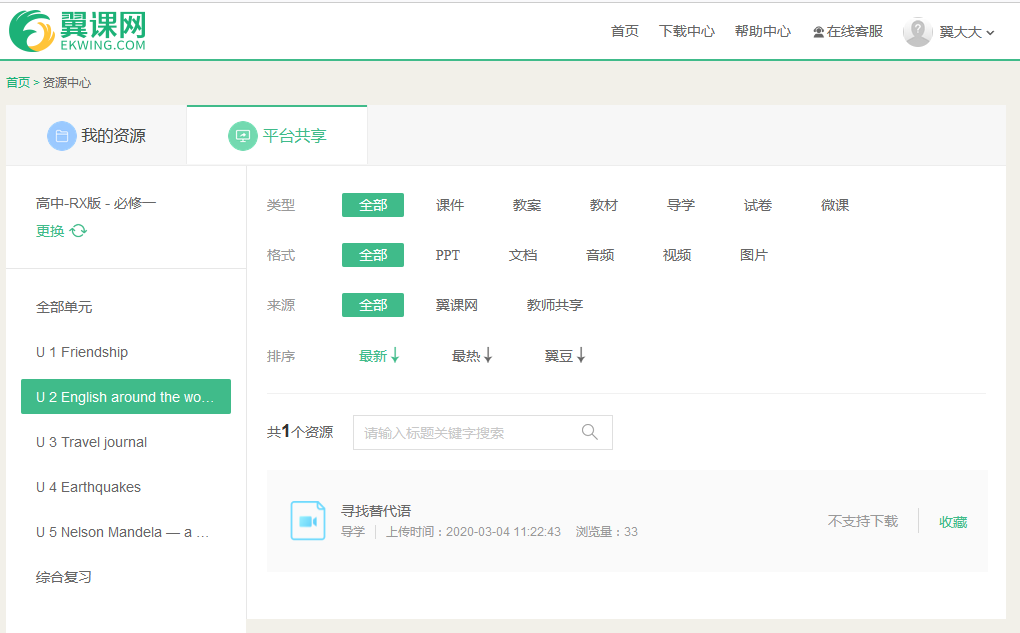Click the upload time 2020-03-04 11:22:43

(503, 532)
